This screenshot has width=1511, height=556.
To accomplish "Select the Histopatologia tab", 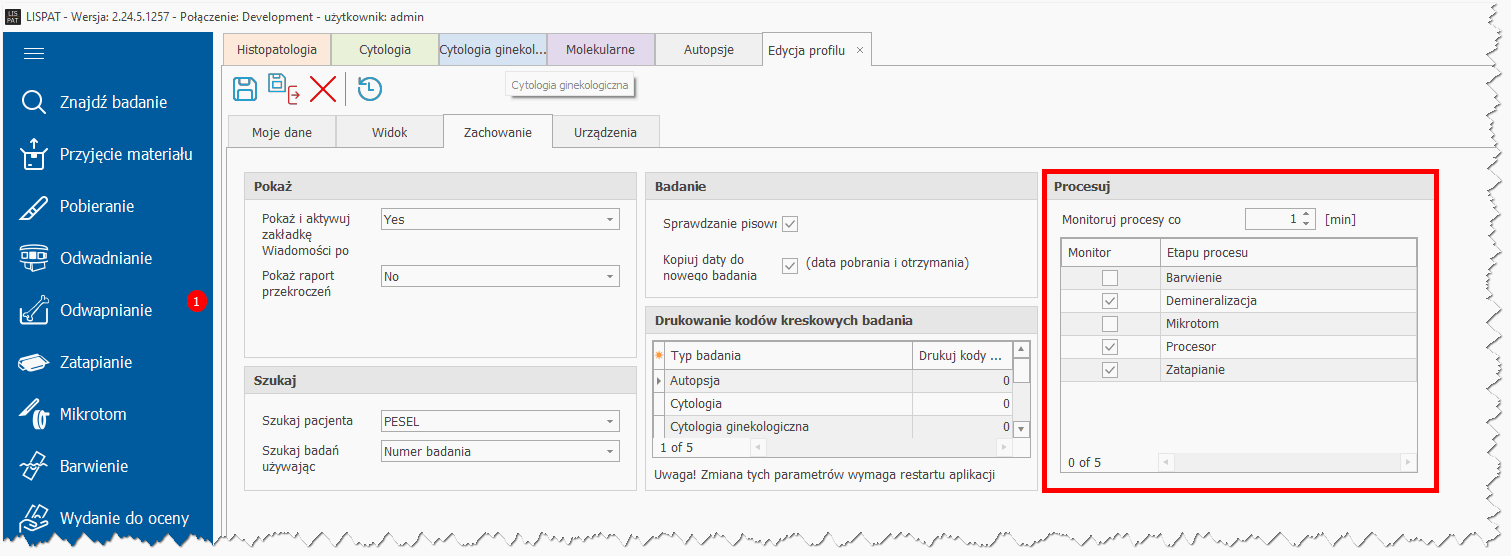I will pos(277,50).
